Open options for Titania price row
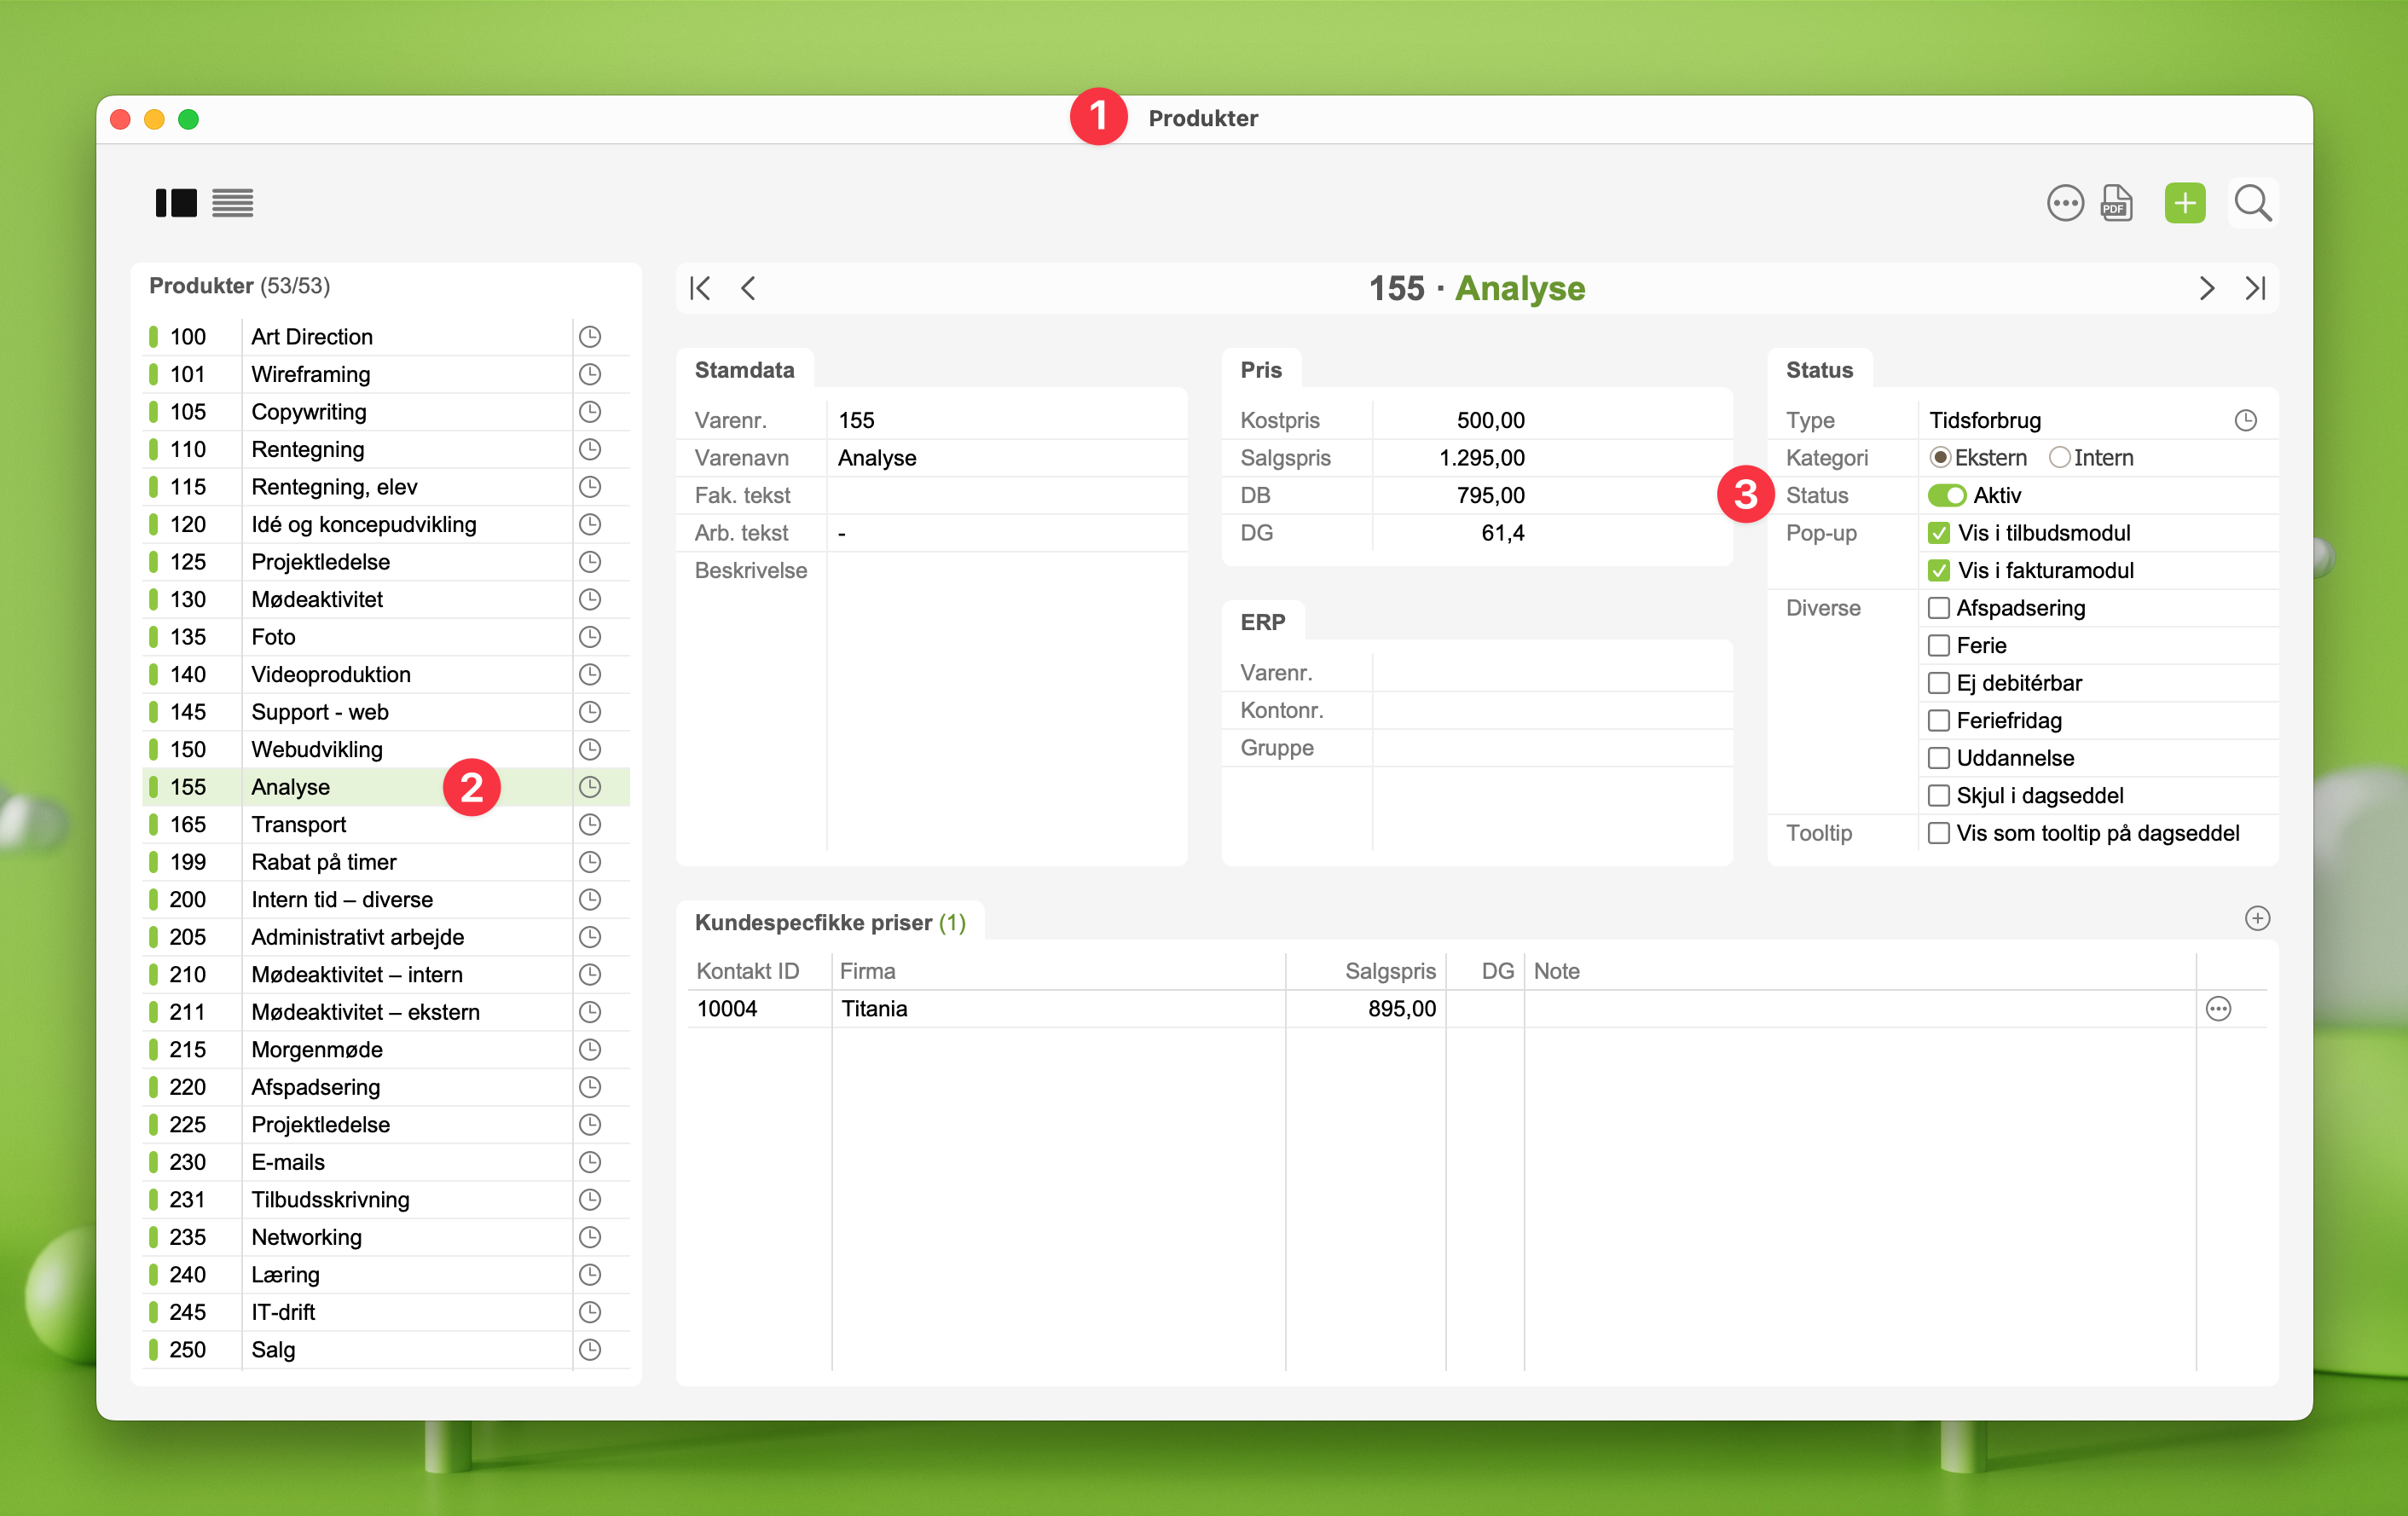This screenshot has width=2408, height=1516. (2217, 1009)
